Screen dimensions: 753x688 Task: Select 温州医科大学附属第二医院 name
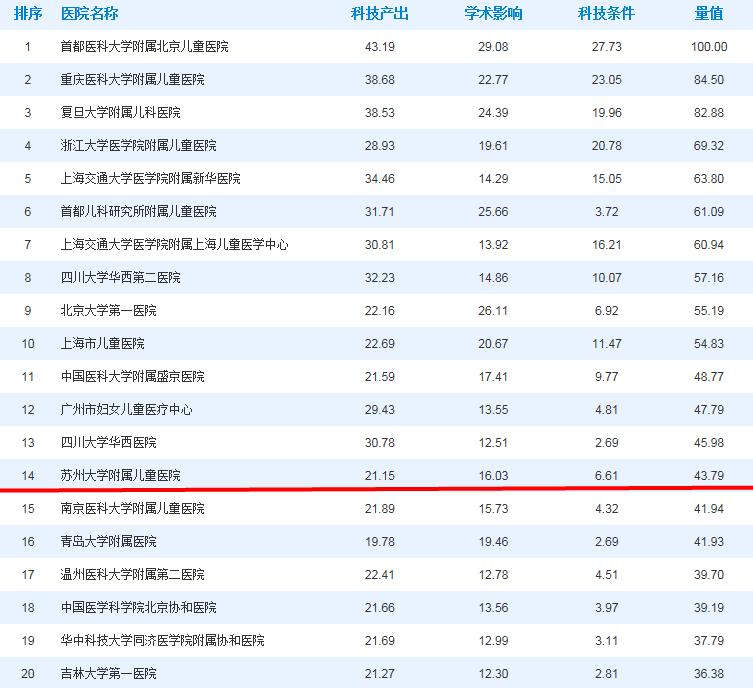(133, 575)
